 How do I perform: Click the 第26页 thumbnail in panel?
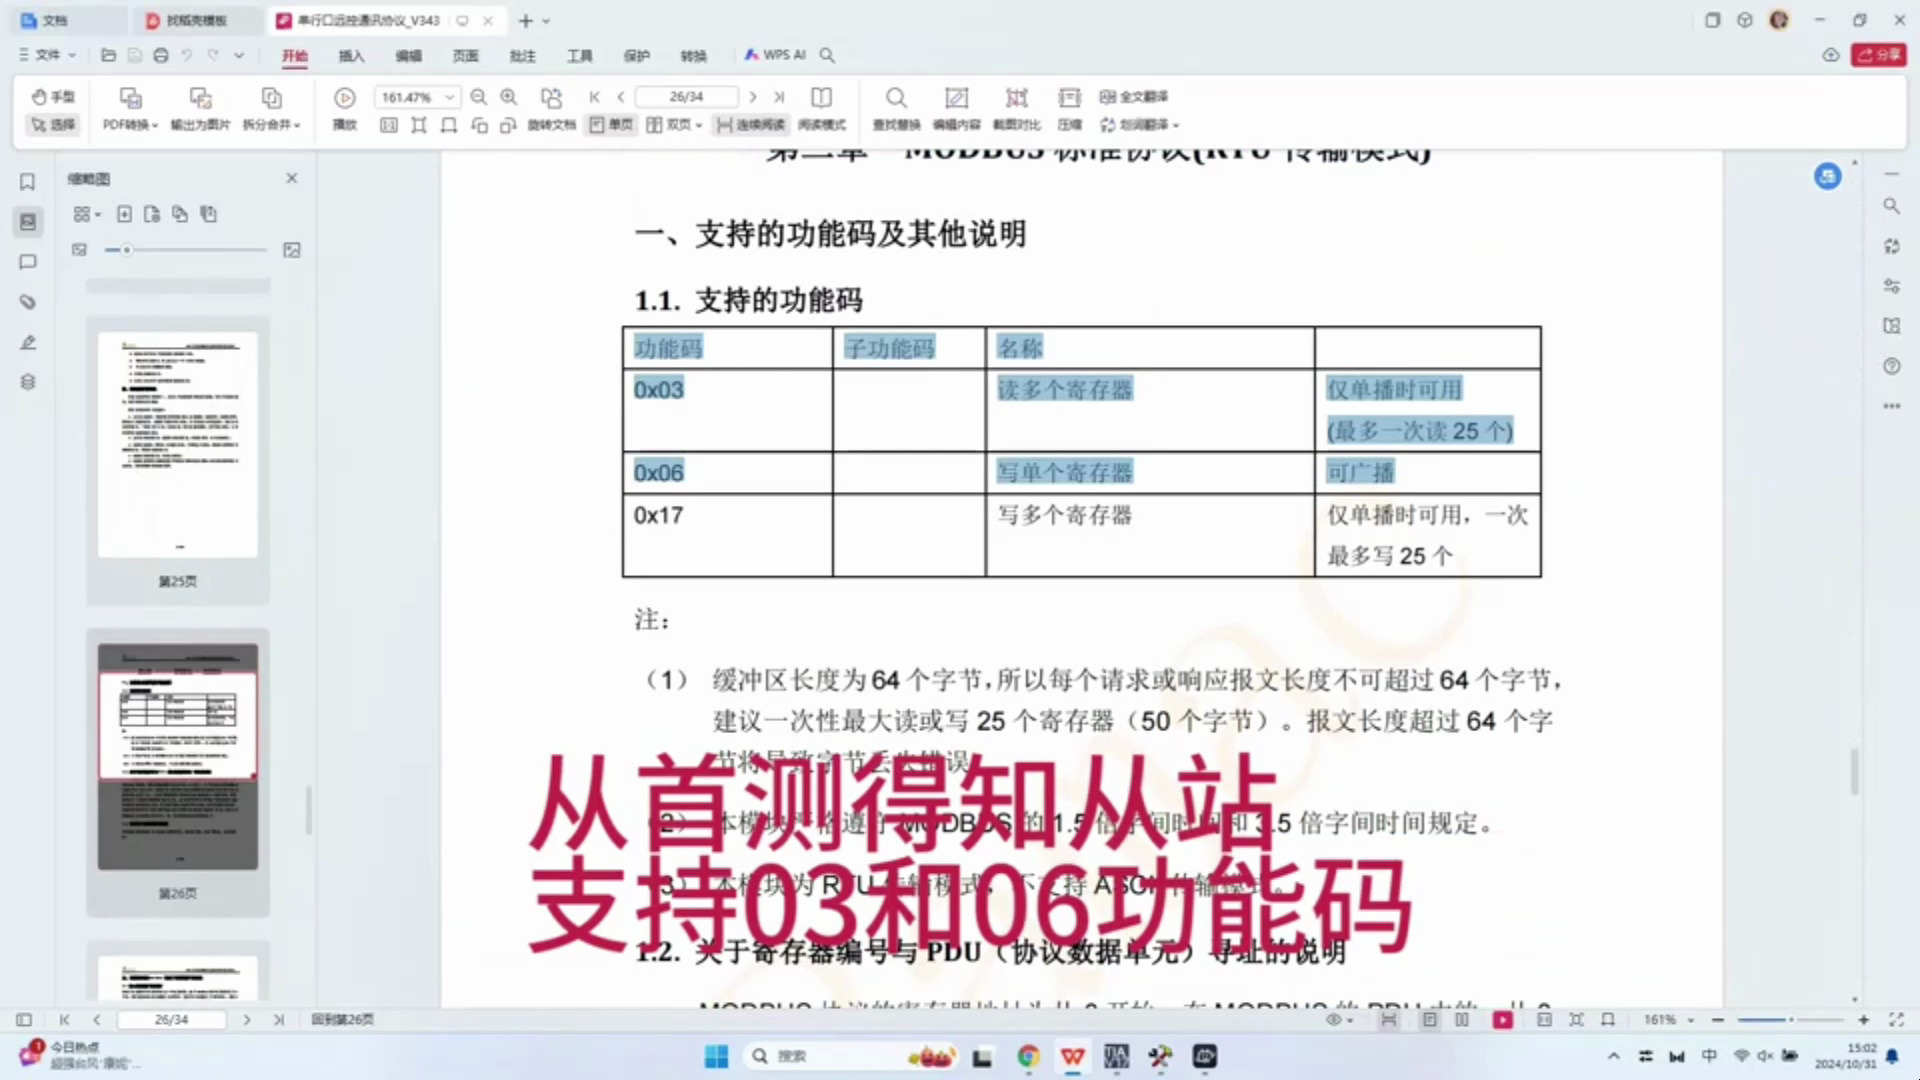[178, 758]
